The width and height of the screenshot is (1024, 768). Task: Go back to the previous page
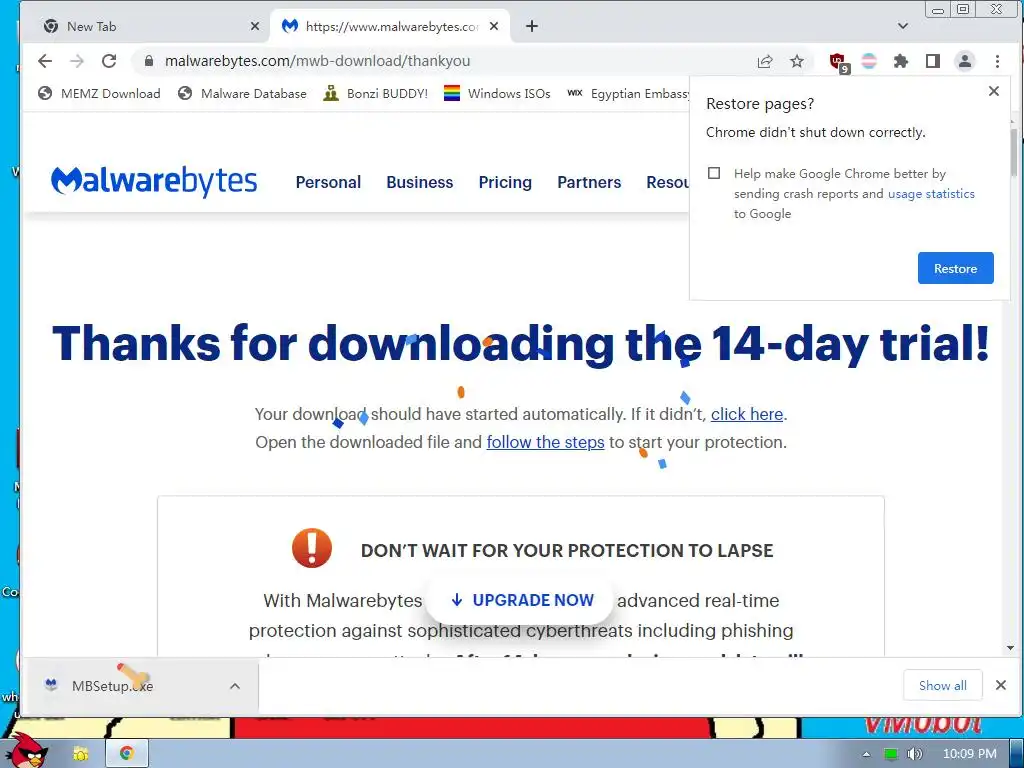coord(44,61)
